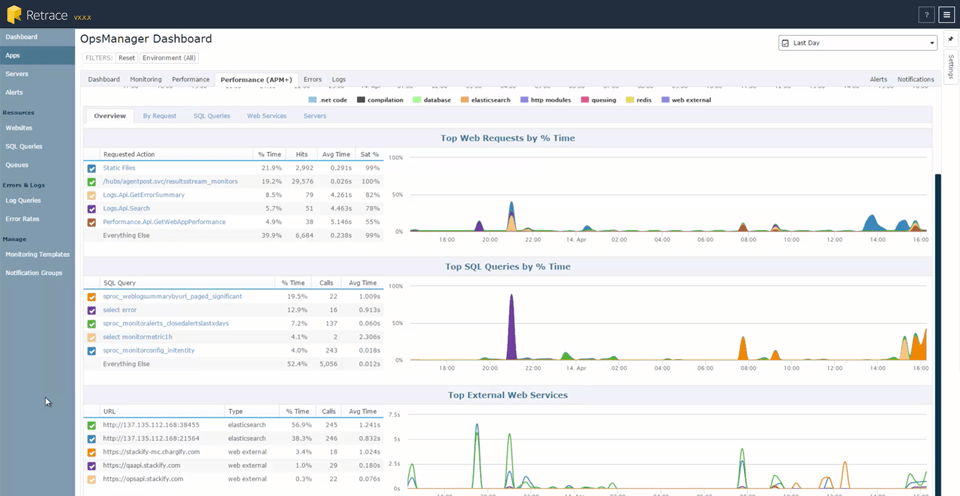Image resolution: width=960 pixels, height=496 pixels.
Task: Open the vertical Settings side panel
Action: (950, 68)
